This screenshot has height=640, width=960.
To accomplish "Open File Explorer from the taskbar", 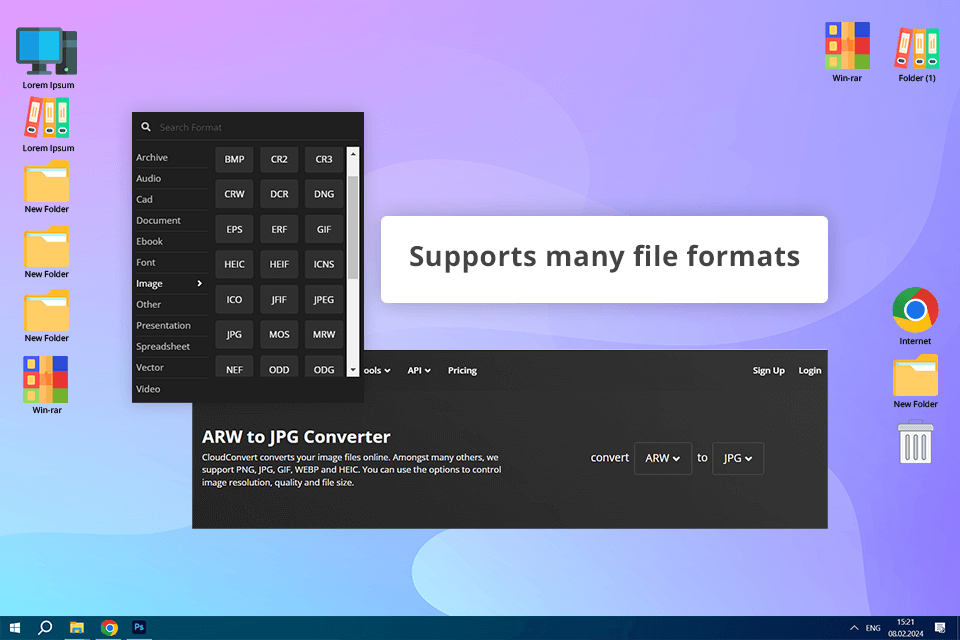I will (77, 628).
